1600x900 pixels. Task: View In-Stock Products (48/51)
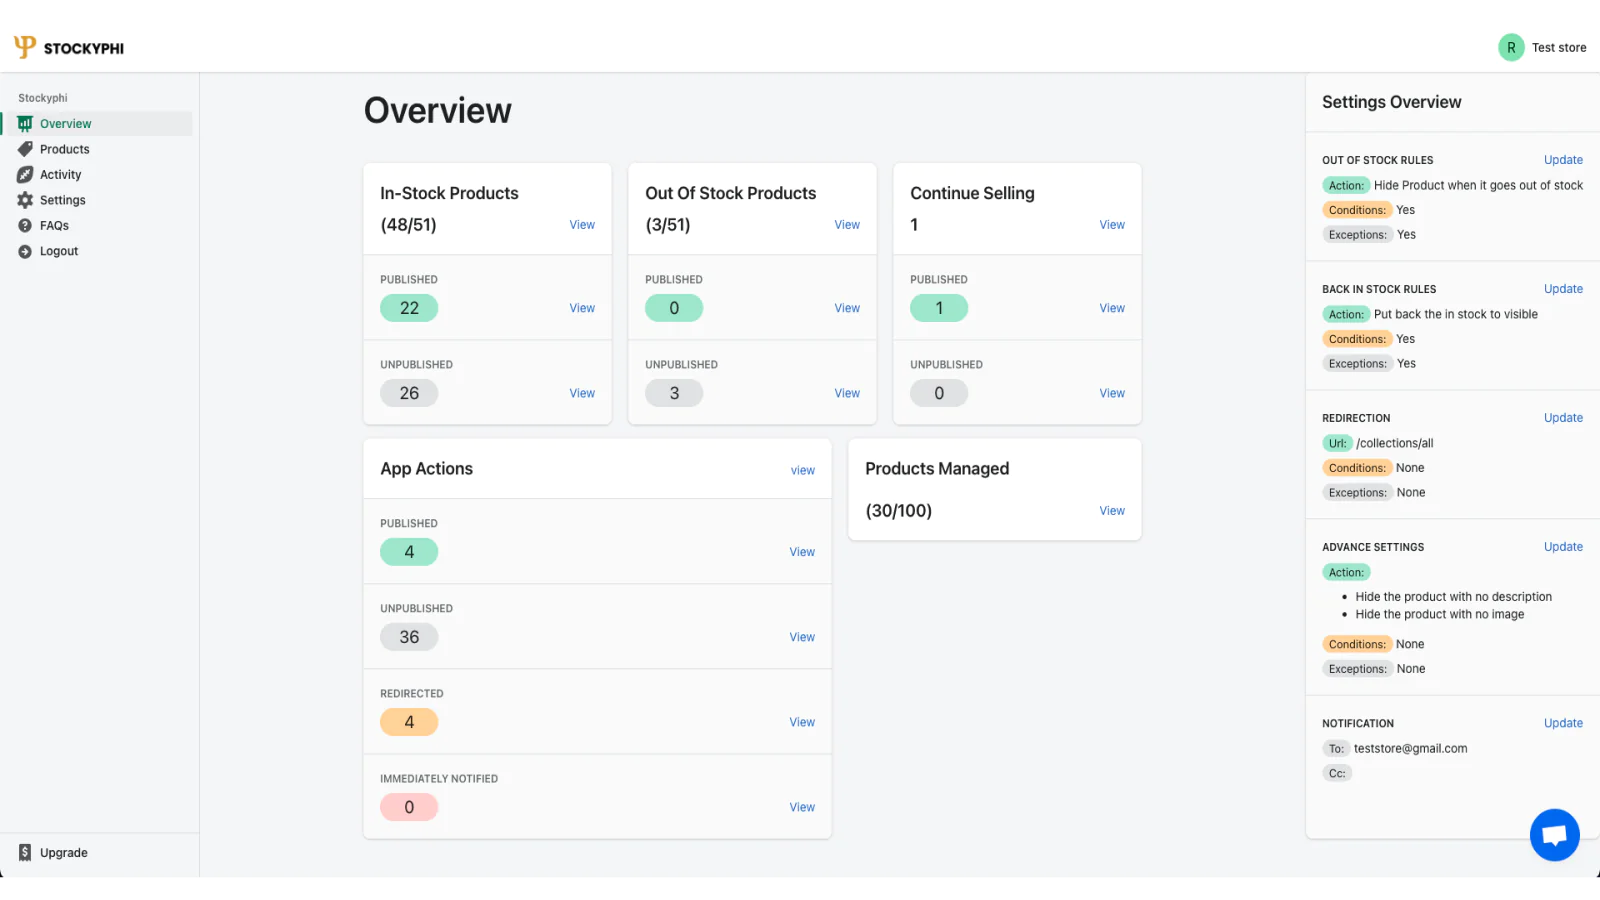[x=582, y=225]
